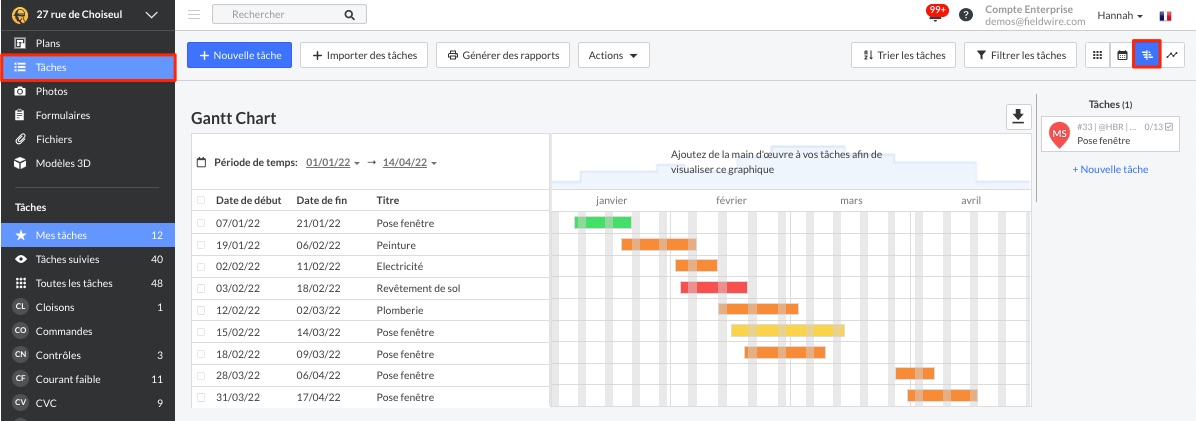Click the calendar icon beside Période de temps
1196x421 pixels.
tap(201, 162)
